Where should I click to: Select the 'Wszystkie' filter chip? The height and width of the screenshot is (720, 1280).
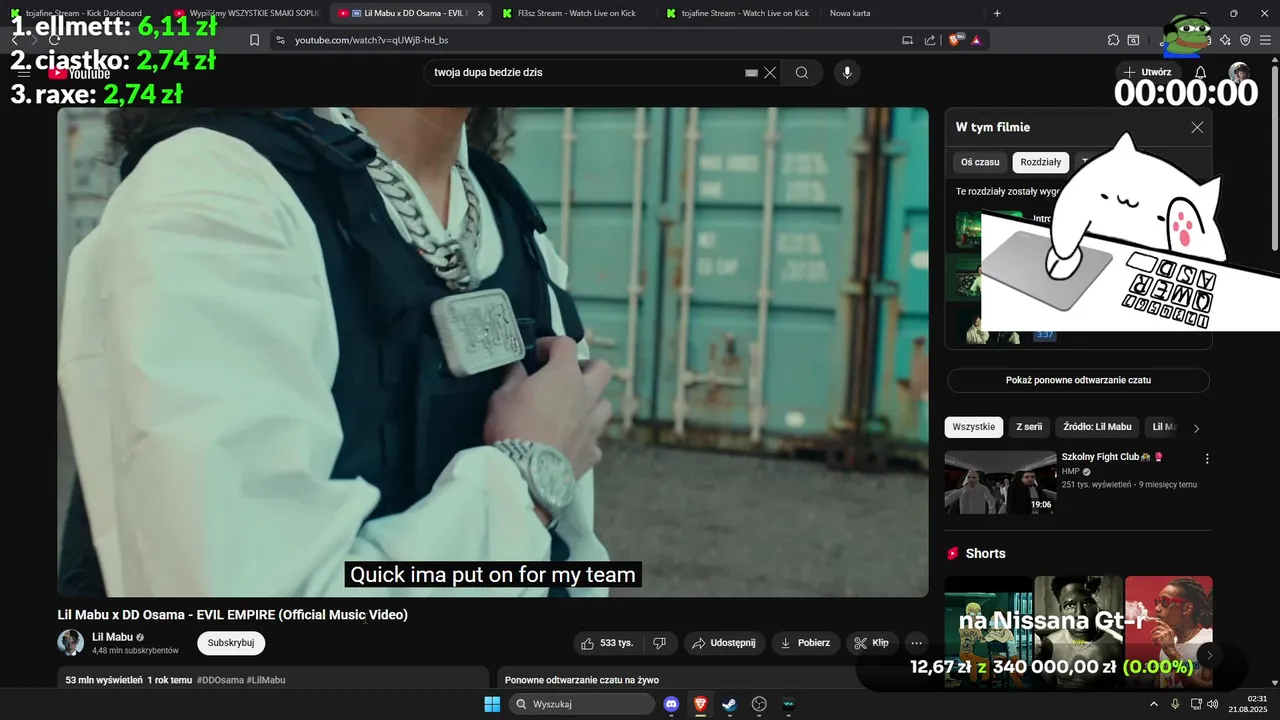(x=974, y=427)
